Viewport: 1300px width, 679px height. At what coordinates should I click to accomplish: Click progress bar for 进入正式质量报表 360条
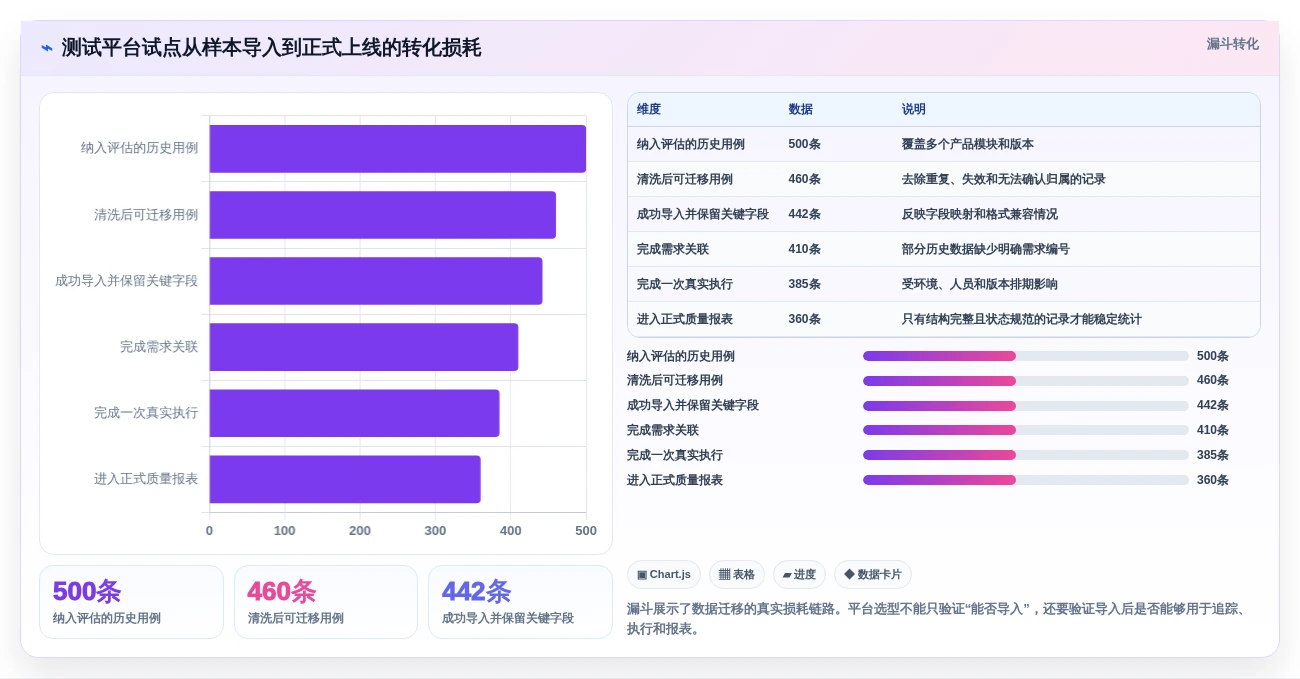tap(1026, 480)
